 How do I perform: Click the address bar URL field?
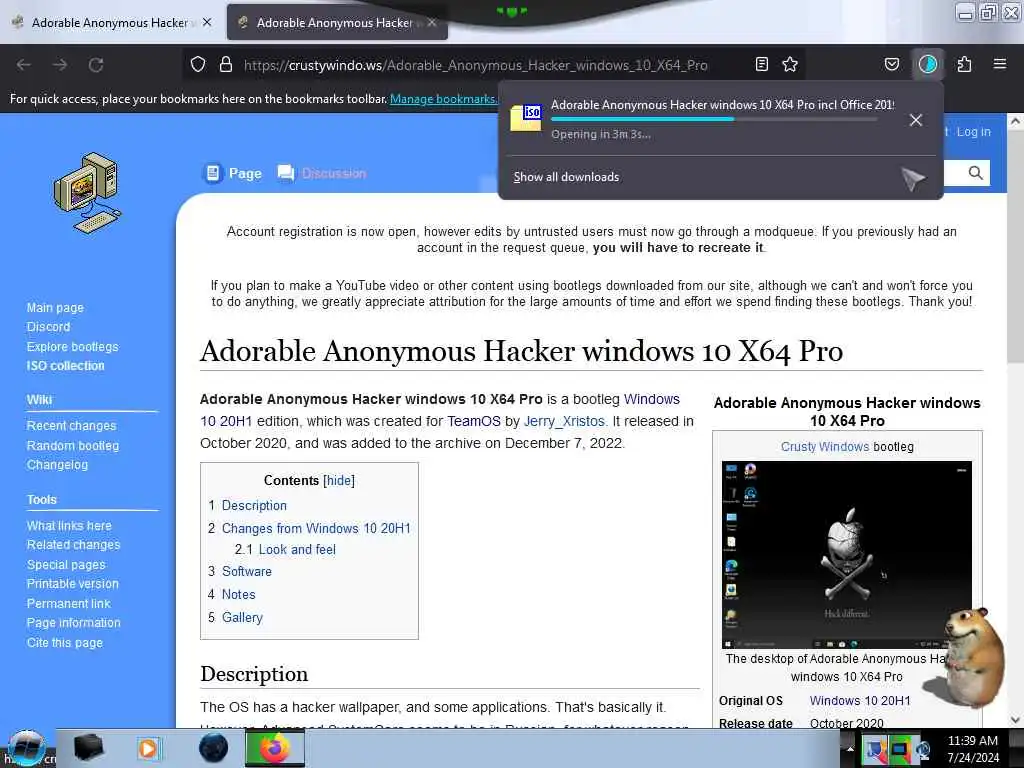[475, 65]
